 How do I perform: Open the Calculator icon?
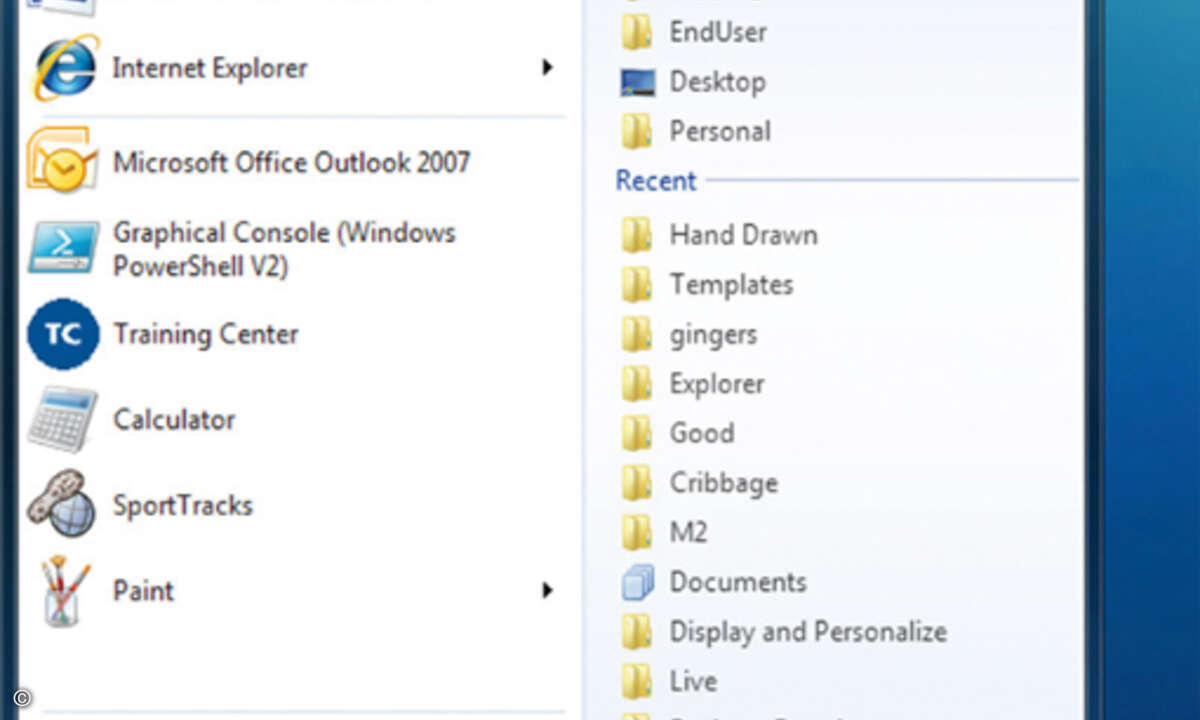click(x=62, y=419)
